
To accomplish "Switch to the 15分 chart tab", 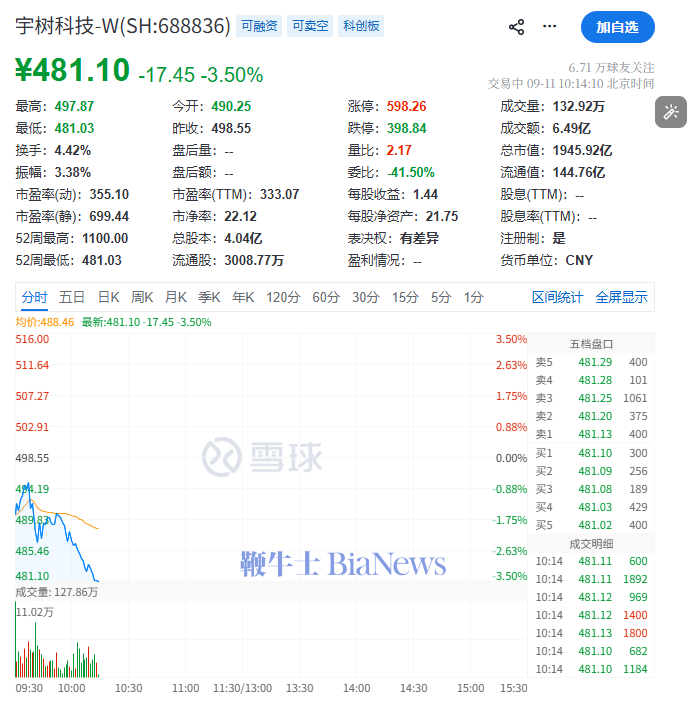I will coord(405,297).
